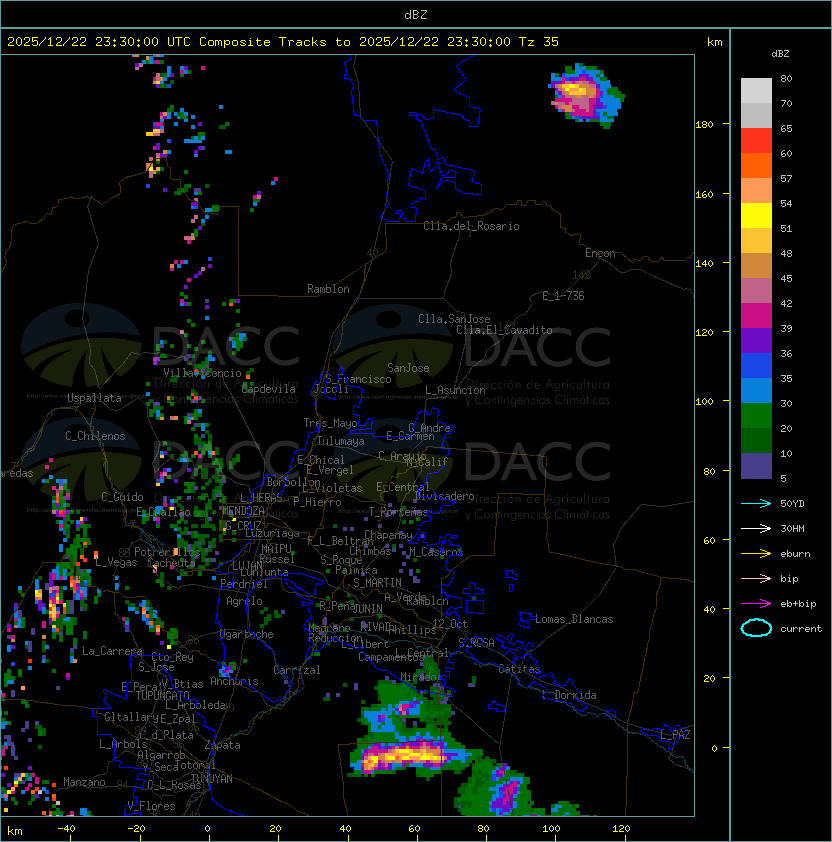Image resolution: width=832 pixels, height=842 pixels.
Task: Click the cyan 'current' ellipse symbol
Action: pos(756,628)
